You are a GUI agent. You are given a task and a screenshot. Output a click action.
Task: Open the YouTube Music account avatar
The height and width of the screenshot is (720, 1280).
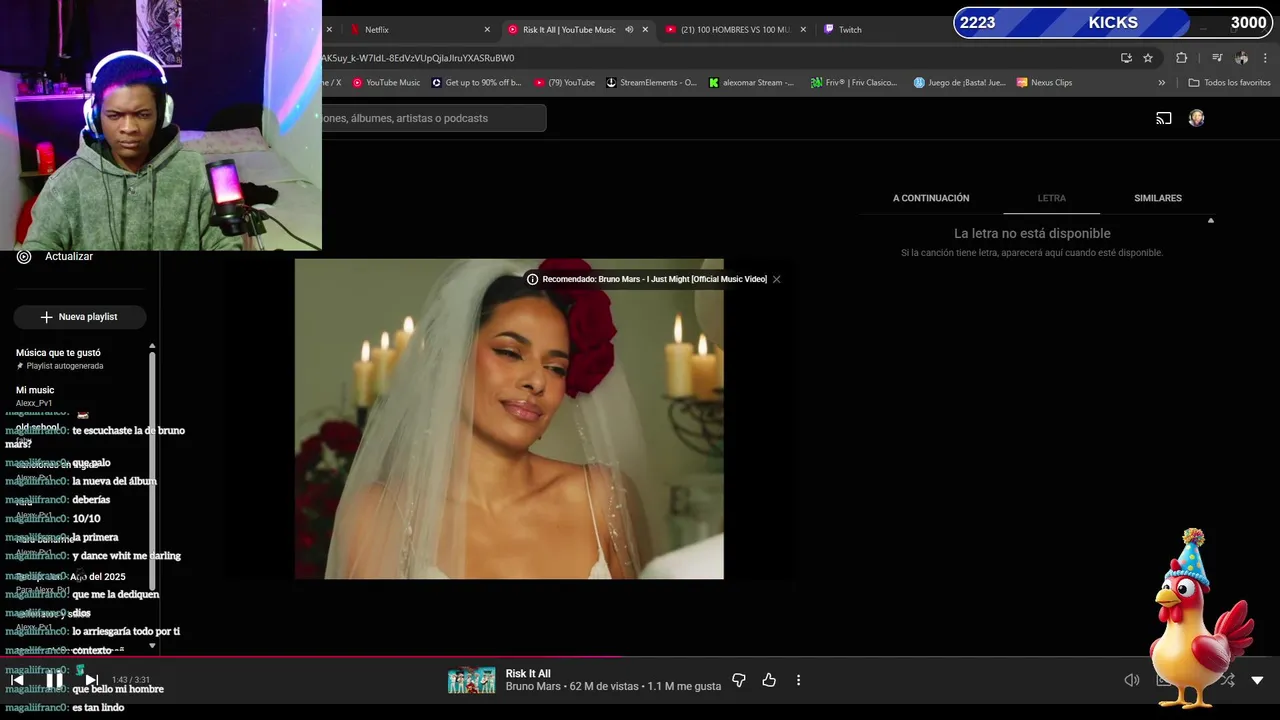click(1196, 118)
